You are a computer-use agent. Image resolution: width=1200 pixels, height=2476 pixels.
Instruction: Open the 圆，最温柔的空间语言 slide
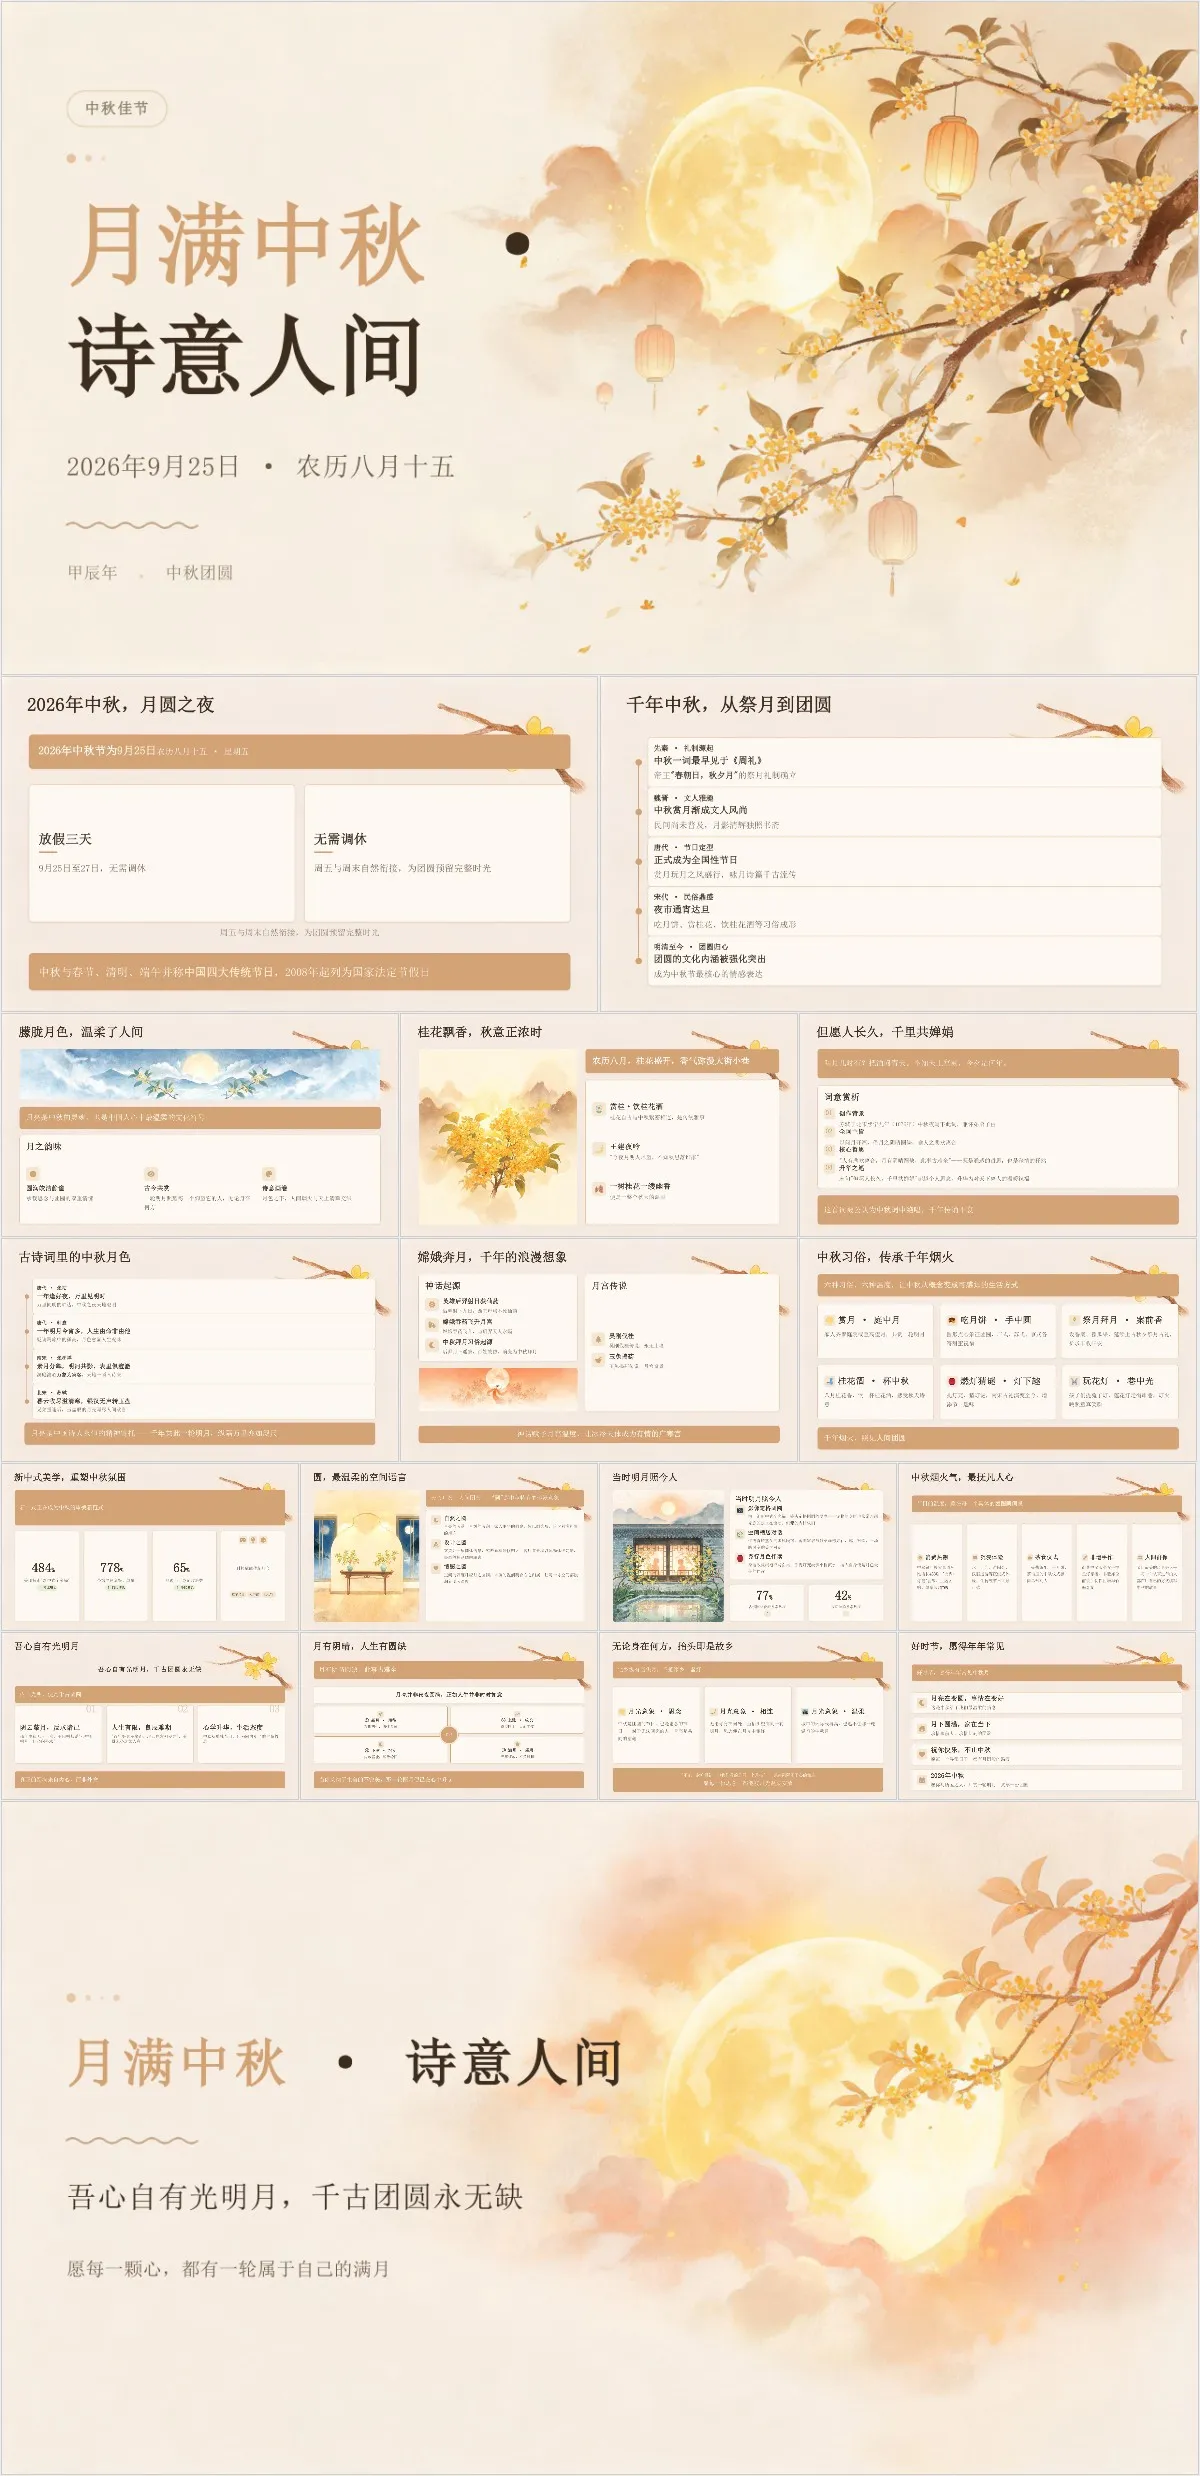(x=449, y=1546)
